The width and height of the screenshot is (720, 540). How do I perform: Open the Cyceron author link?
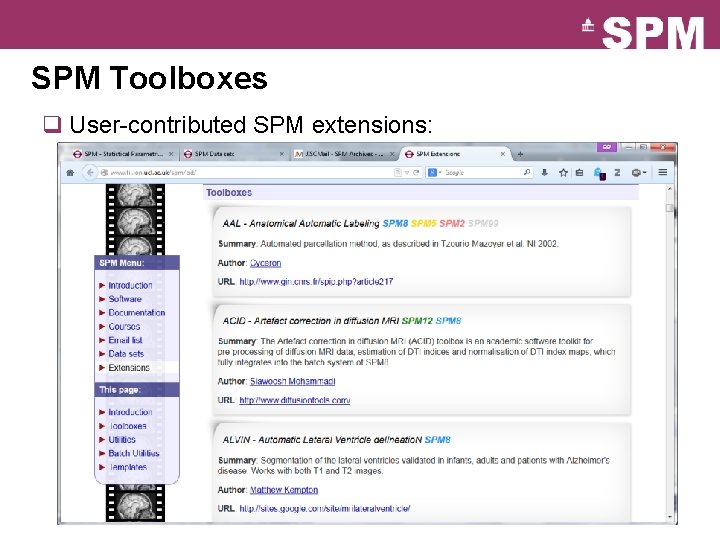click(x=265, y=263)
